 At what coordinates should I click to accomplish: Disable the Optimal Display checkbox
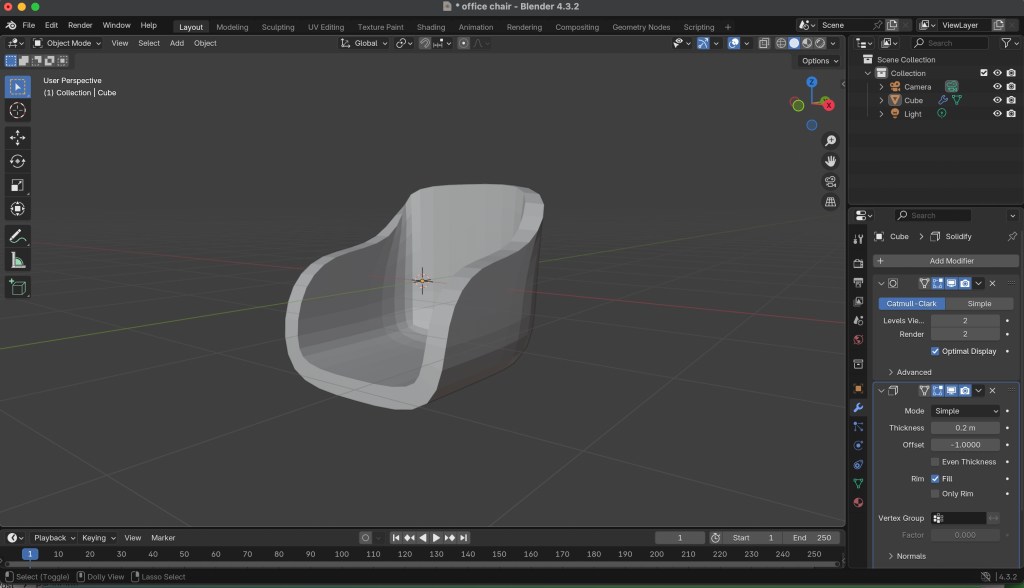935,351
